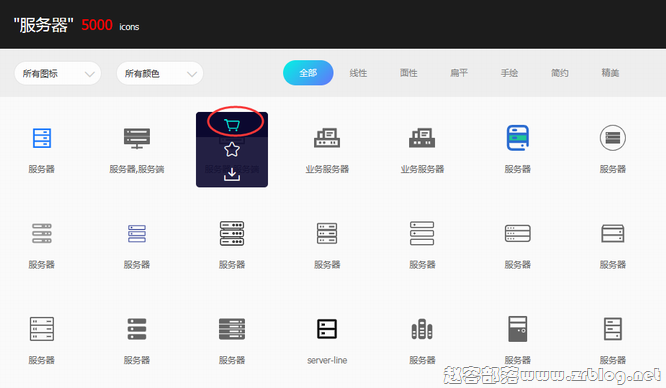This screenshot has height=388, width=666.
Task: Click the "服务器" search heading
Action: pyautogui.click(x=43, y=25)
